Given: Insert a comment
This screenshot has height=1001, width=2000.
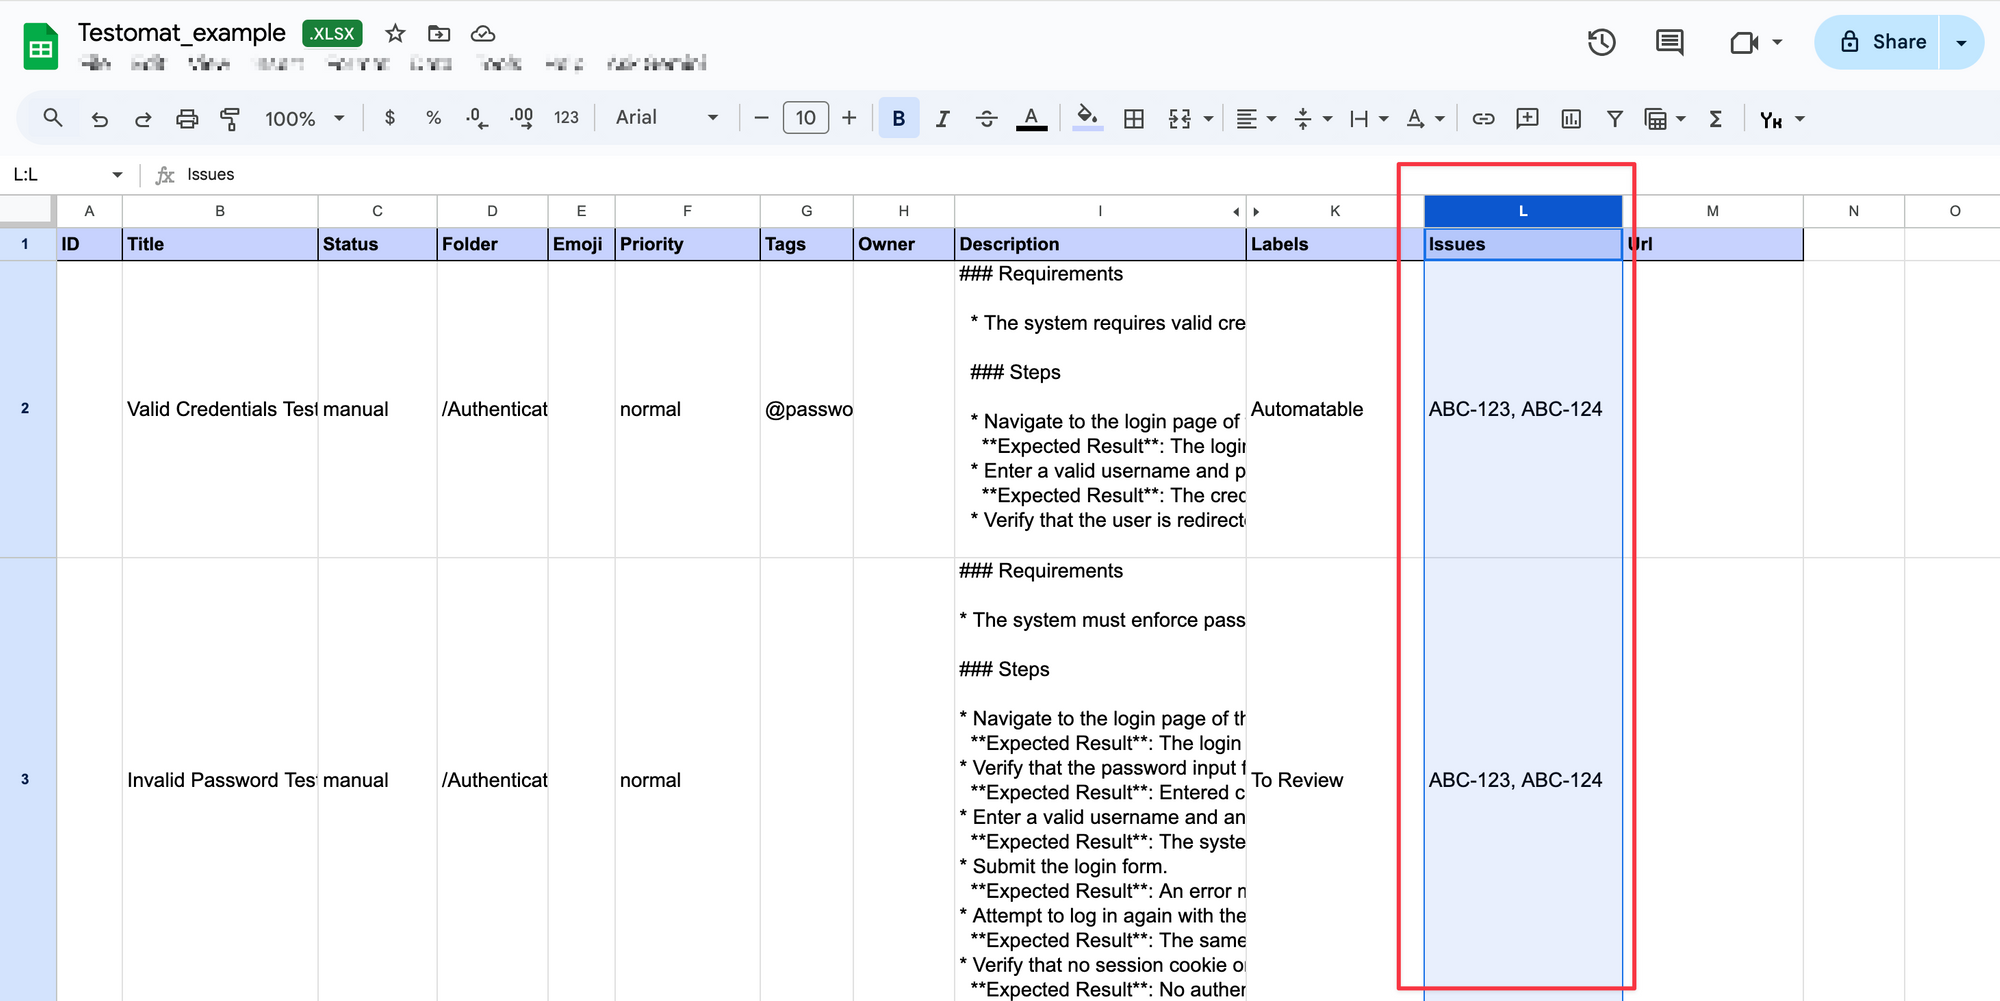Looking at the screenshot, I should (1527, 118).
